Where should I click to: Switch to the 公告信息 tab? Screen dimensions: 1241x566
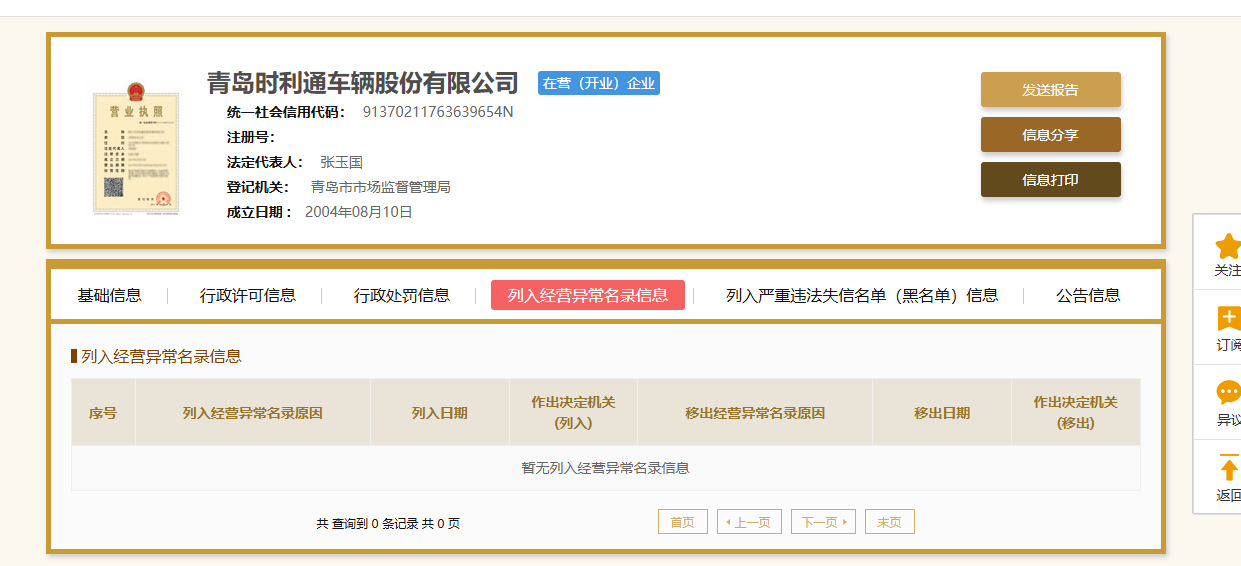1088,295
